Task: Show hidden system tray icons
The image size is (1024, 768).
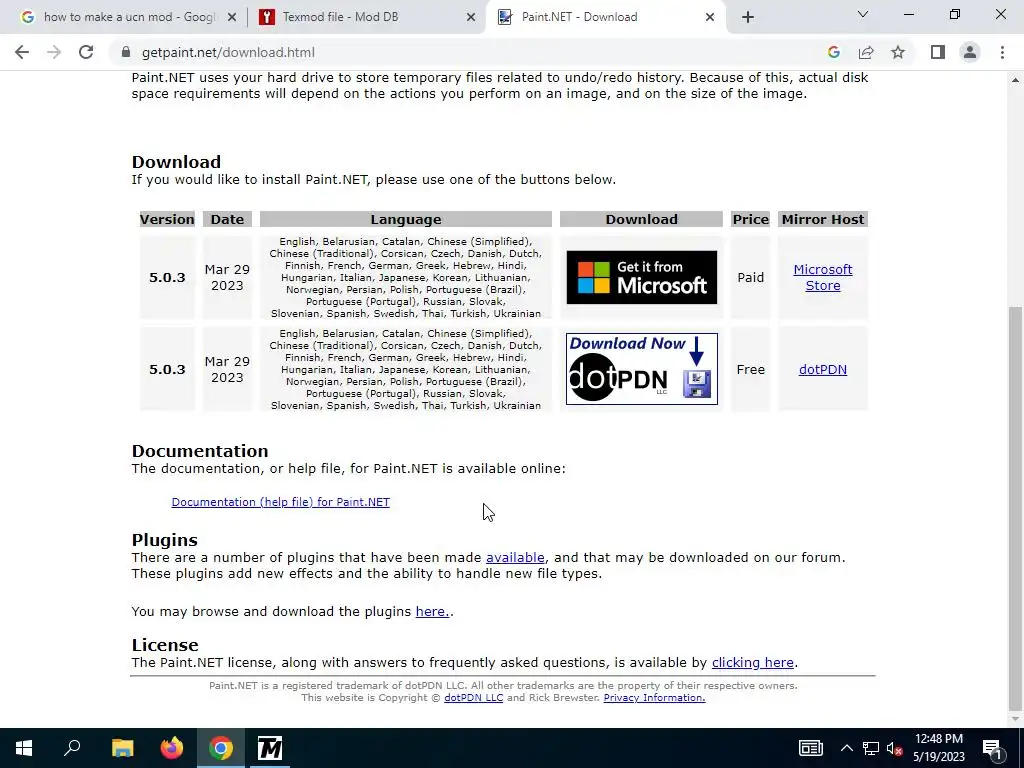Action: pos(846,748)
